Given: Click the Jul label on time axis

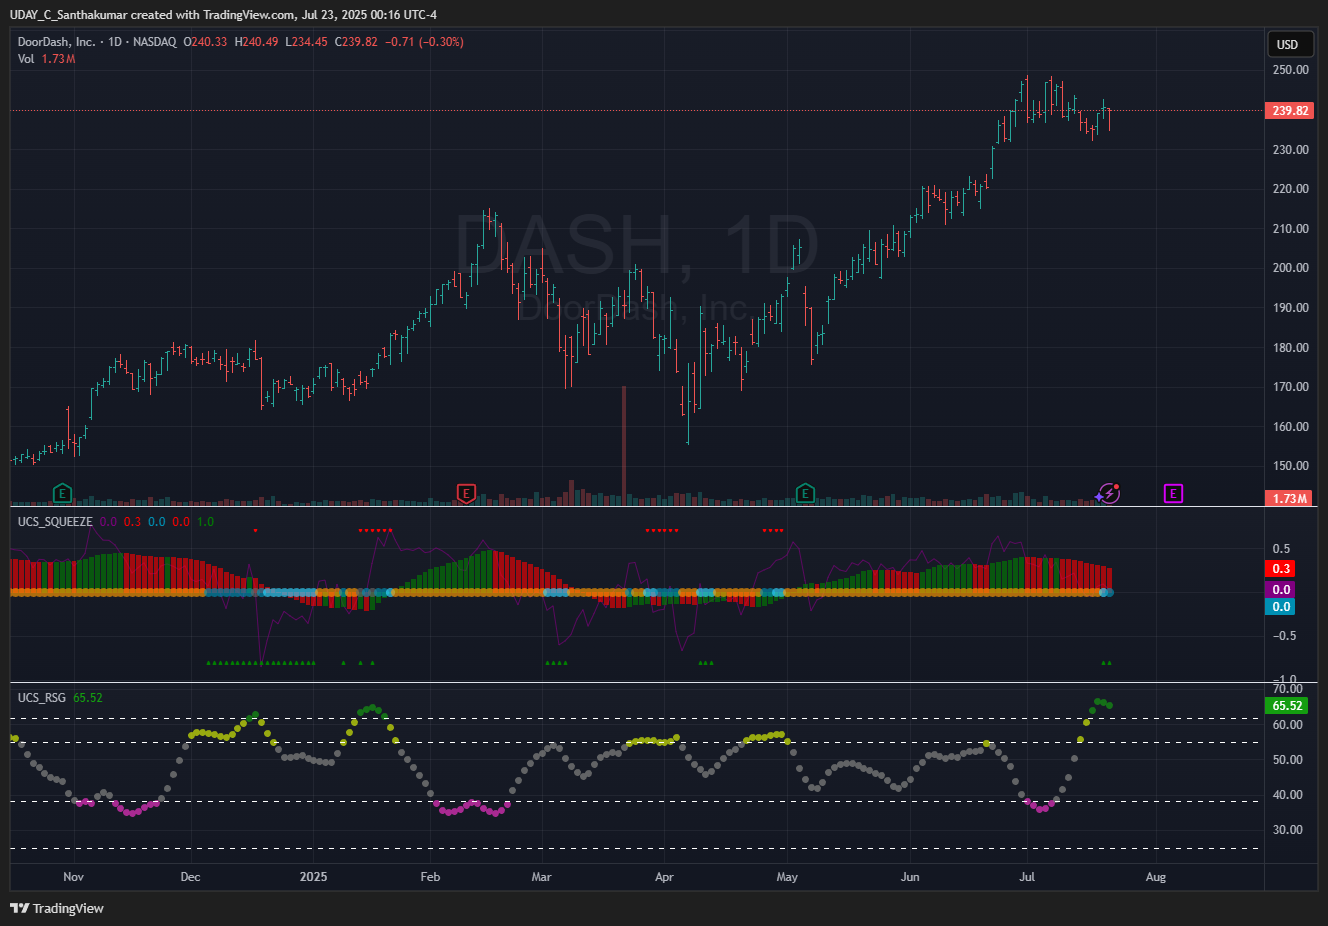Looking at the screenshot, I should click(x=1027, y=877).
